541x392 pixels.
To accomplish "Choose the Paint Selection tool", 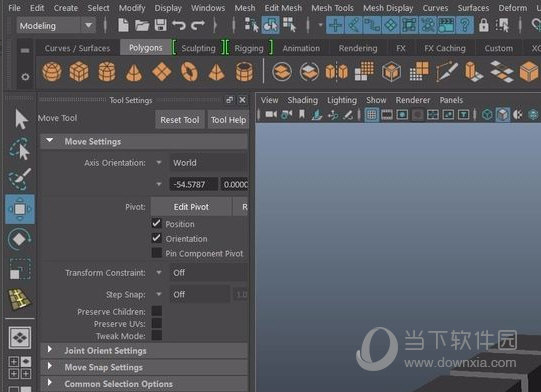I will [x=20, y=179].
